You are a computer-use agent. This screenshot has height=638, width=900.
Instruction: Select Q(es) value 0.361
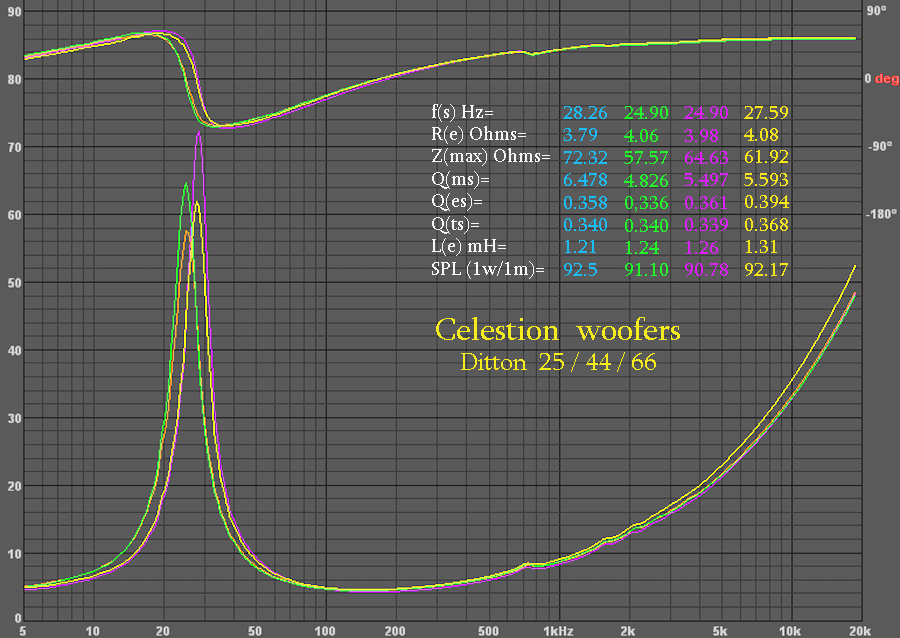(x=706, y=203)
